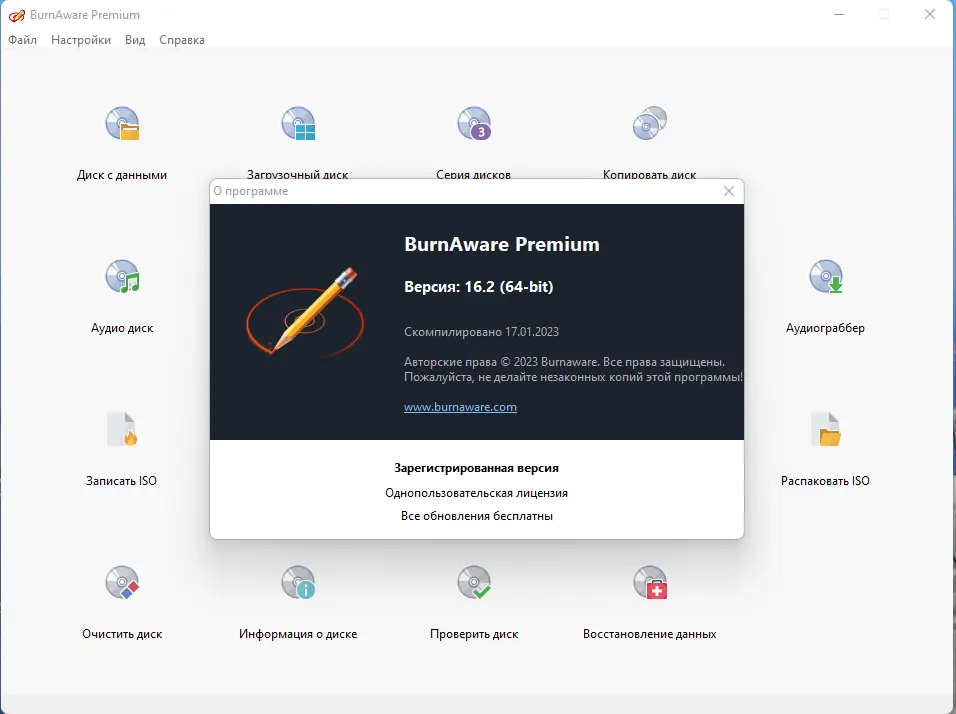Screen dimensions: 956x714
Task: Click the Диск с данными label
Action: click(122, 175)
